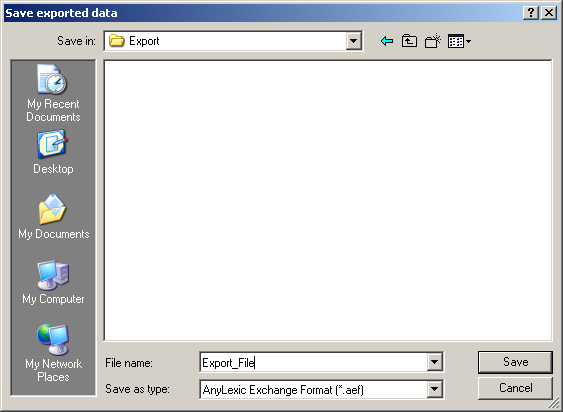
Task: Click the Up One Level folder icon
Action: pos(409,41)
